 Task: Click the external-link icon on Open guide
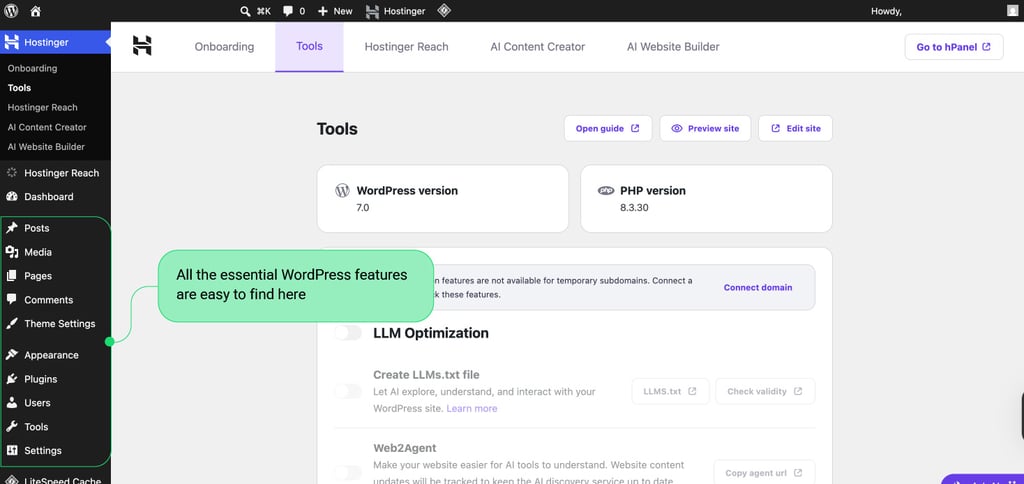coord(635,129)
